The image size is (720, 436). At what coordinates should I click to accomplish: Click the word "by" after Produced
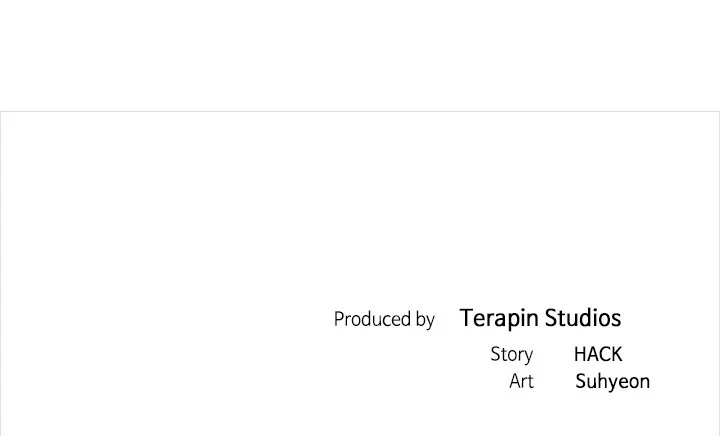(x=424, y=320)
